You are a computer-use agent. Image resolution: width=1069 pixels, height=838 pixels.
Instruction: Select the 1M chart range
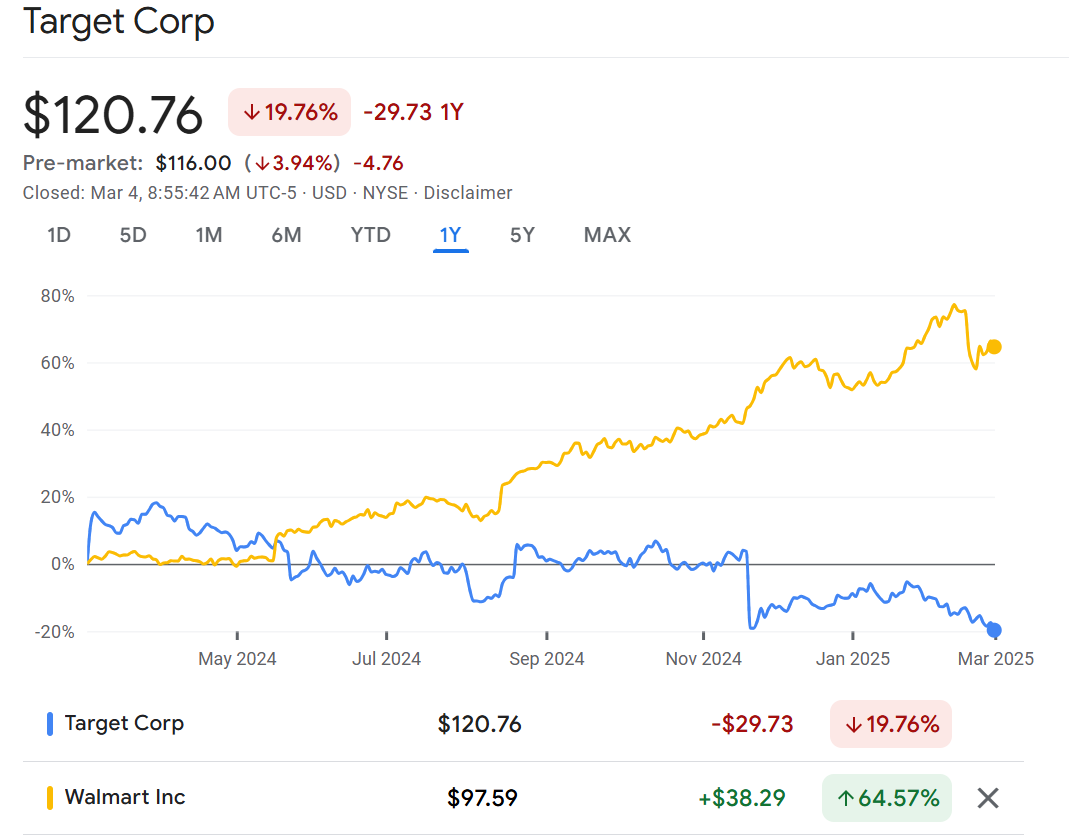coord(209,235)
